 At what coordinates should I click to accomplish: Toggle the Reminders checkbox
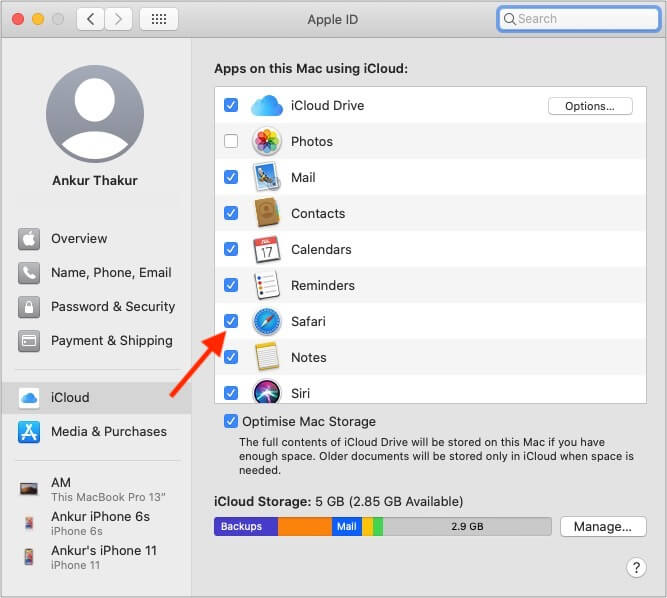pyautogui.click(x=231, y=285)
